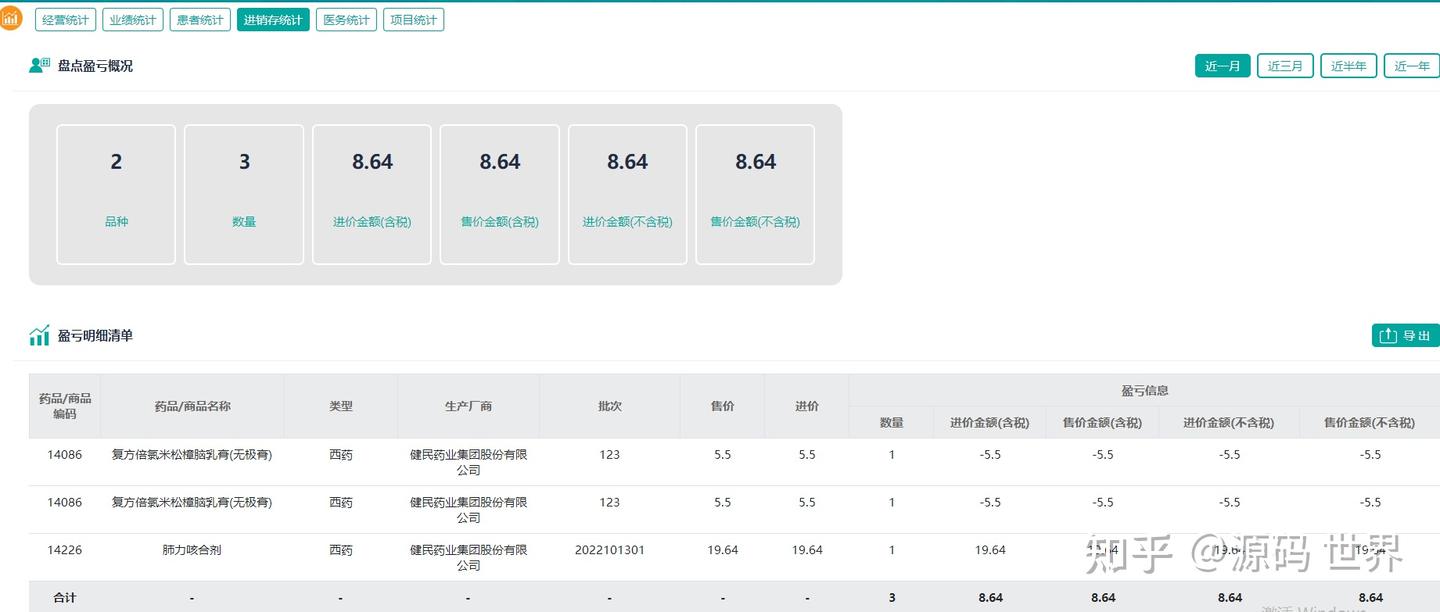
Task: Open the 医务统计 tab
Action: [x=346, y=18]
